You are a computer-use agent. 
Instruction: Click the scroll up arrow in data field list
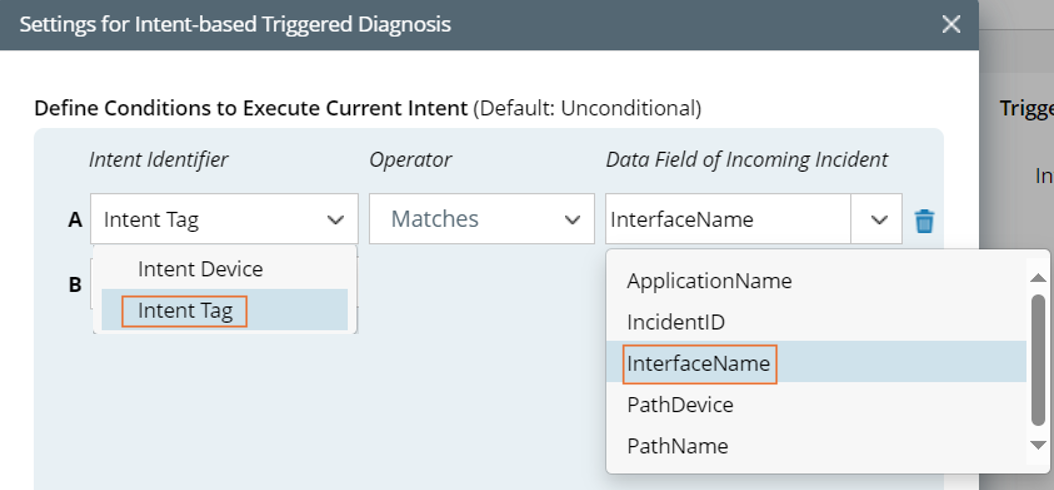(x=1039, y=277)
